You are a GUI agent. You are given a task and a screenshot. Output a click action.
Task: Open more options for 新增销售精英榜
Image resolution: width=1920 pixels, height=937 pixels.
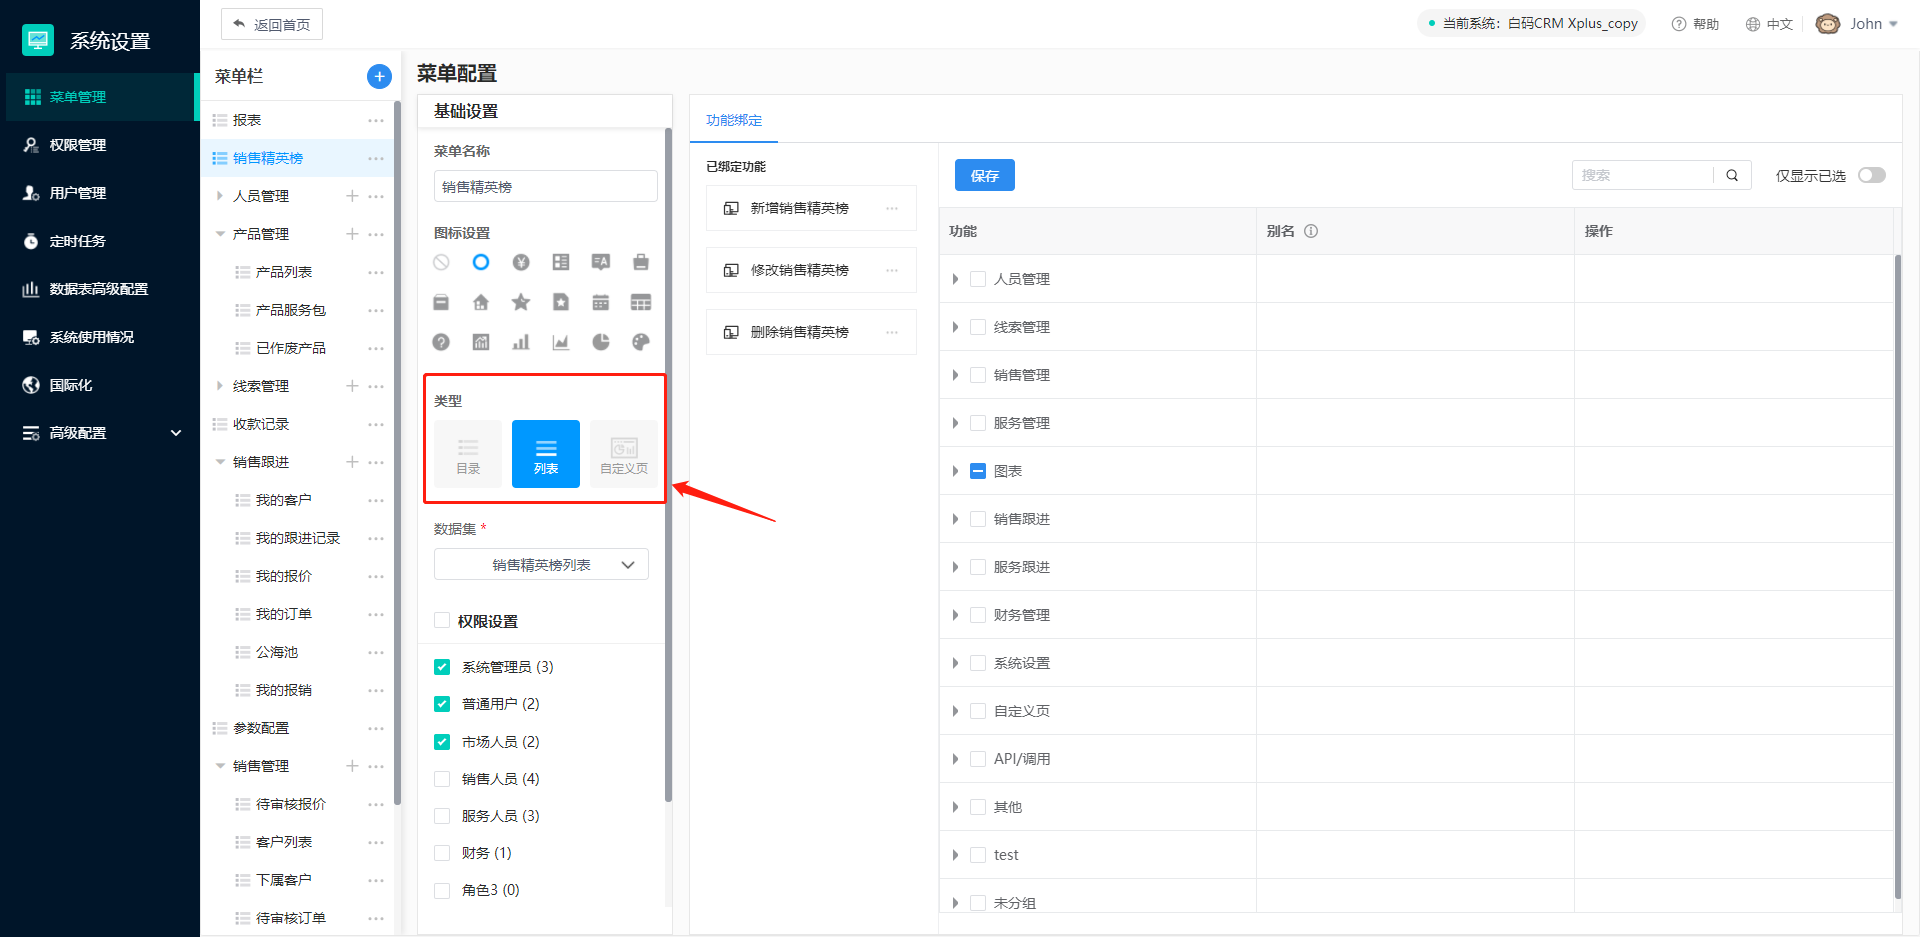pyautogui.click(x=892, y=208)
